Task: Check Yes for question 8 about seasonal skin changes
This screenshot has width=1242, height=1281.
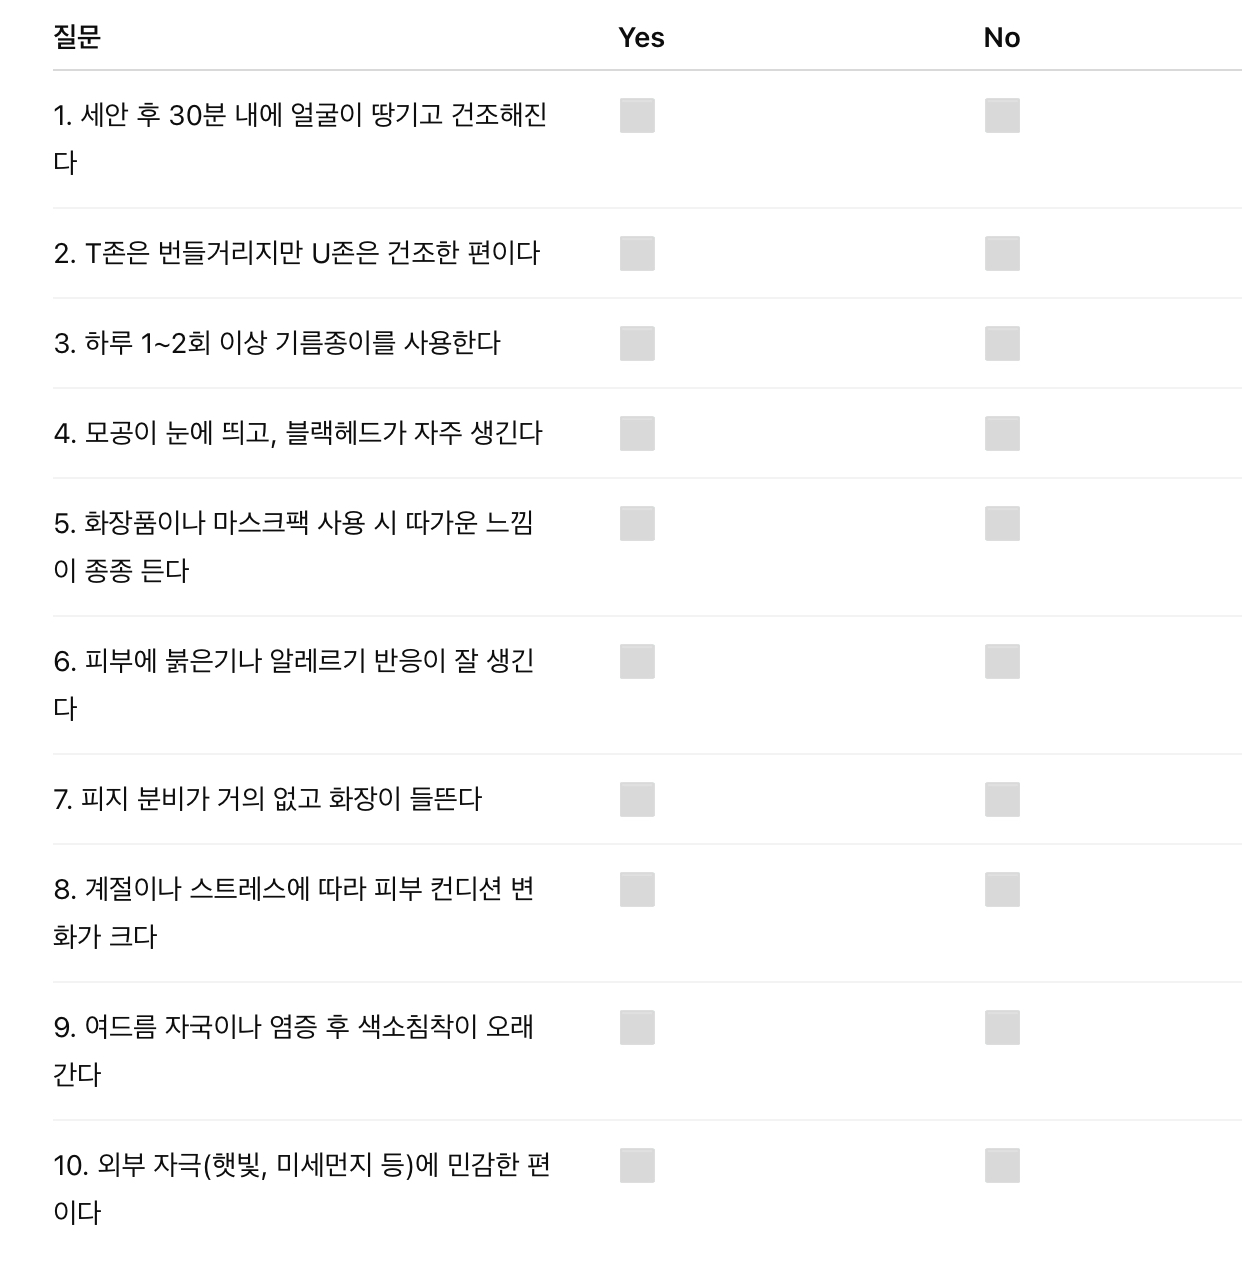Action: pyautogui.click(x=635, y=888)
